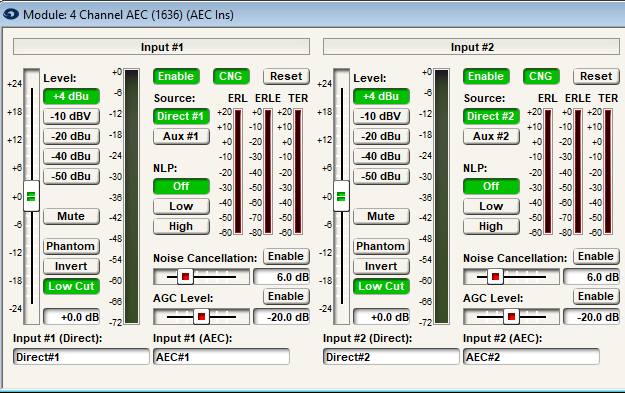Click Input #1 Noise Cancellation slider thumb
Viewport: 625px width, 393px height.
coord(185,277)
